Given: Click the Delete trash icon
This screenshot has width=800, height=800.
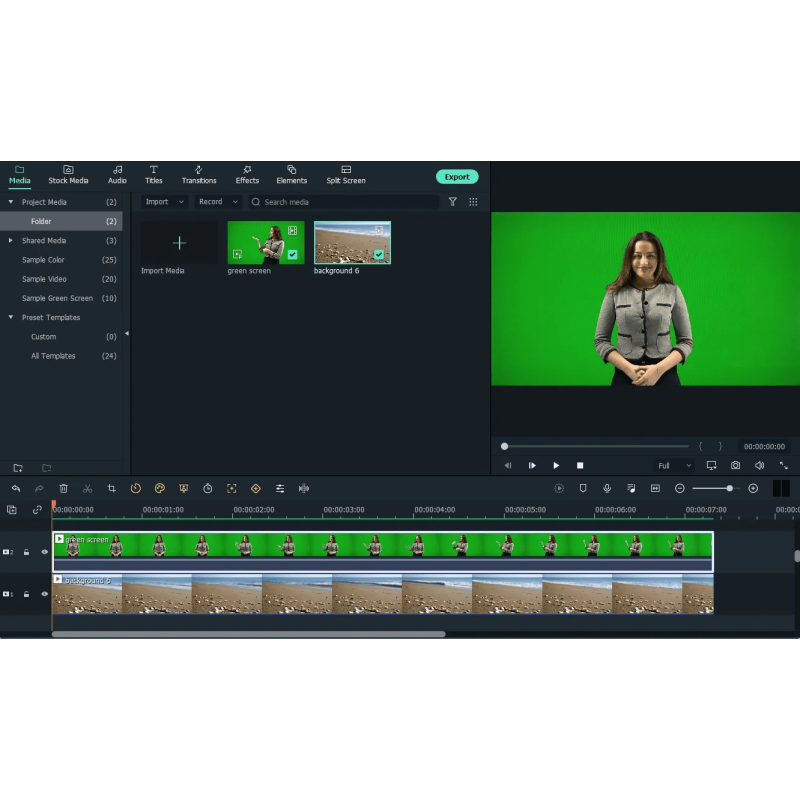Looking at the screenshot, I should click(x=64, y=488).
